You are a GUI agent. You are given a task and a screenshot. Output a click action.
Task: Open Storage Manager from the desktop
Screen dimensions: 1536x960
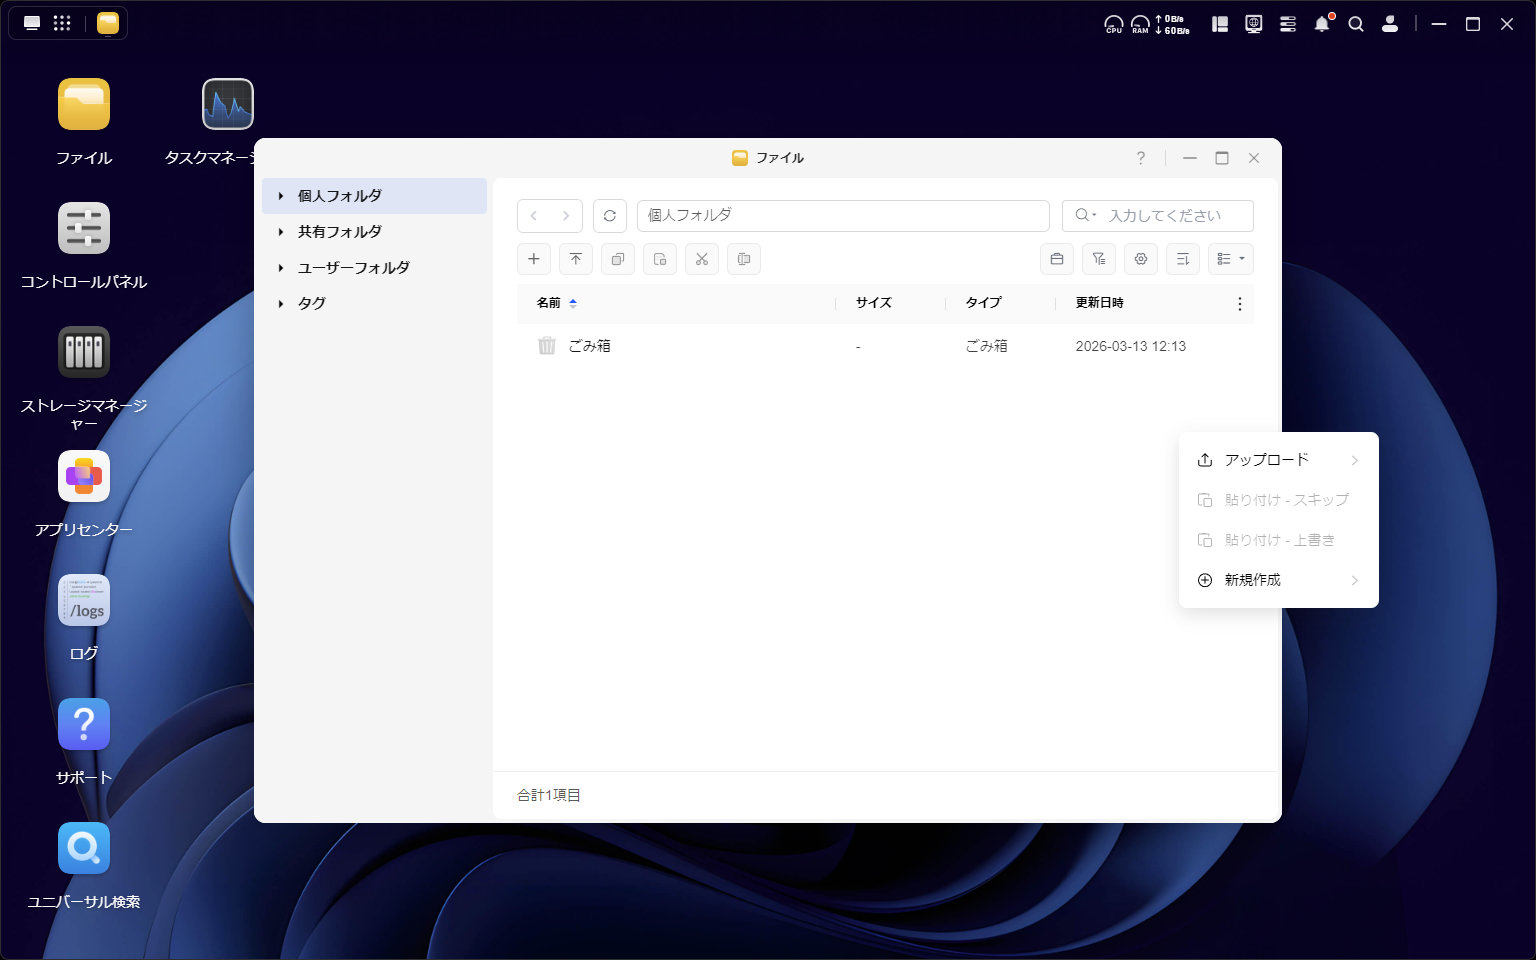pos(84,353)
